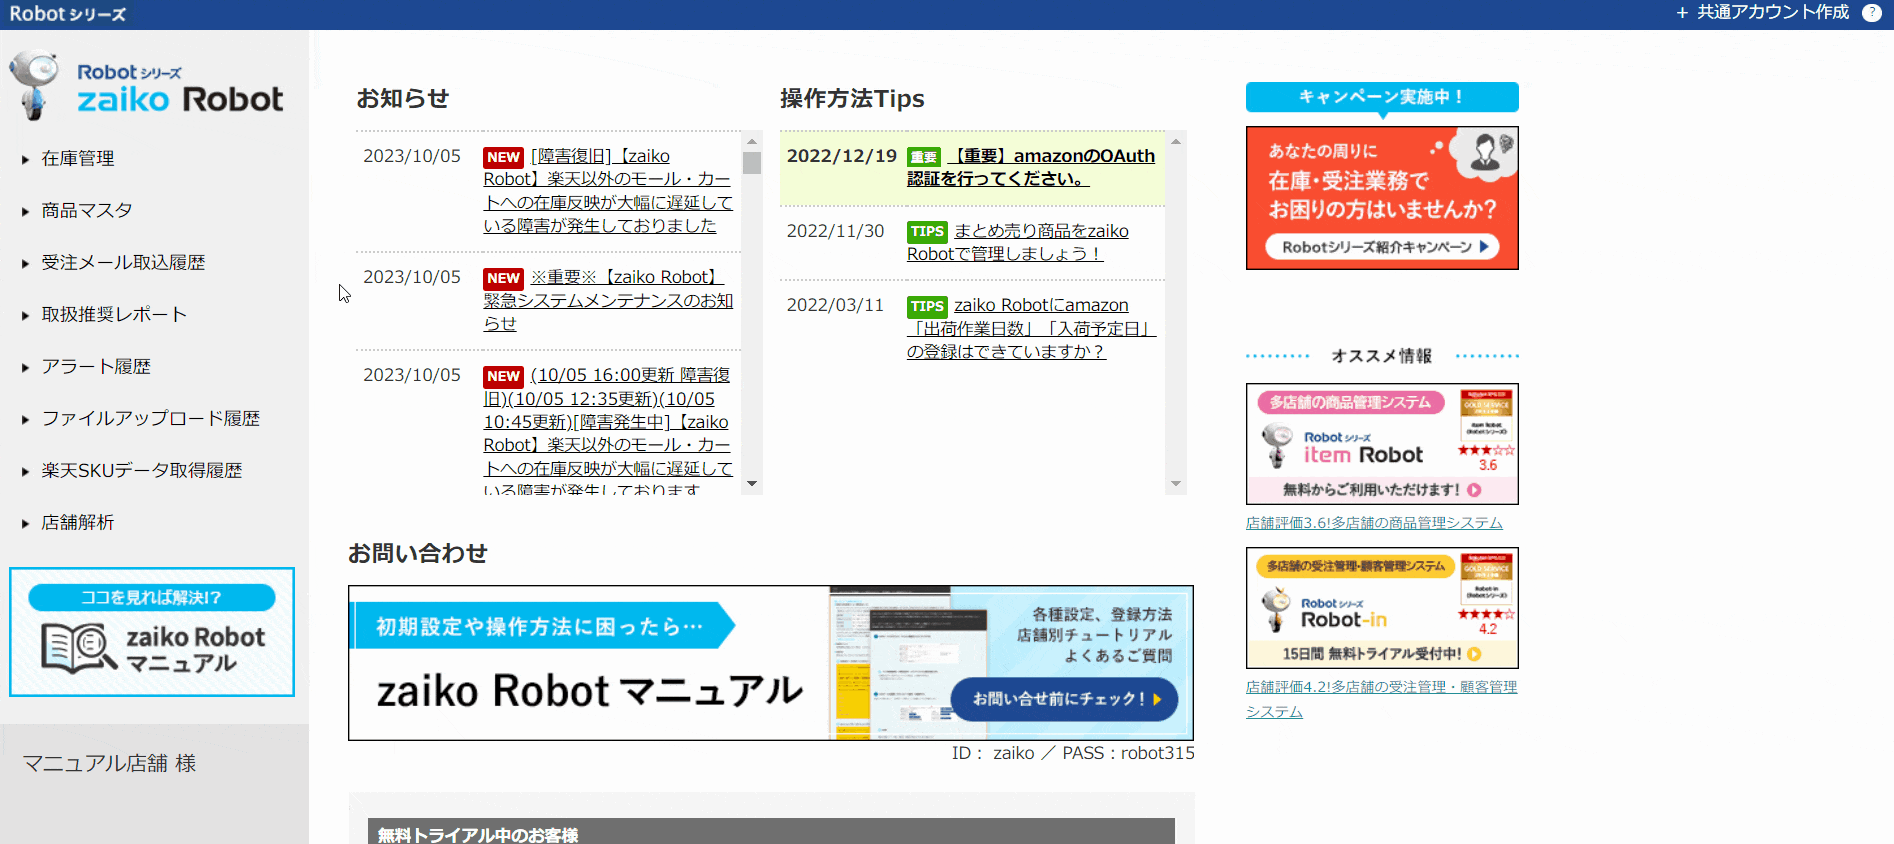Click the 無料トライアル中のお客様 header
The width and height of the screenshot is (1894, 844).
pyautogui.click(x=771, y=832)
